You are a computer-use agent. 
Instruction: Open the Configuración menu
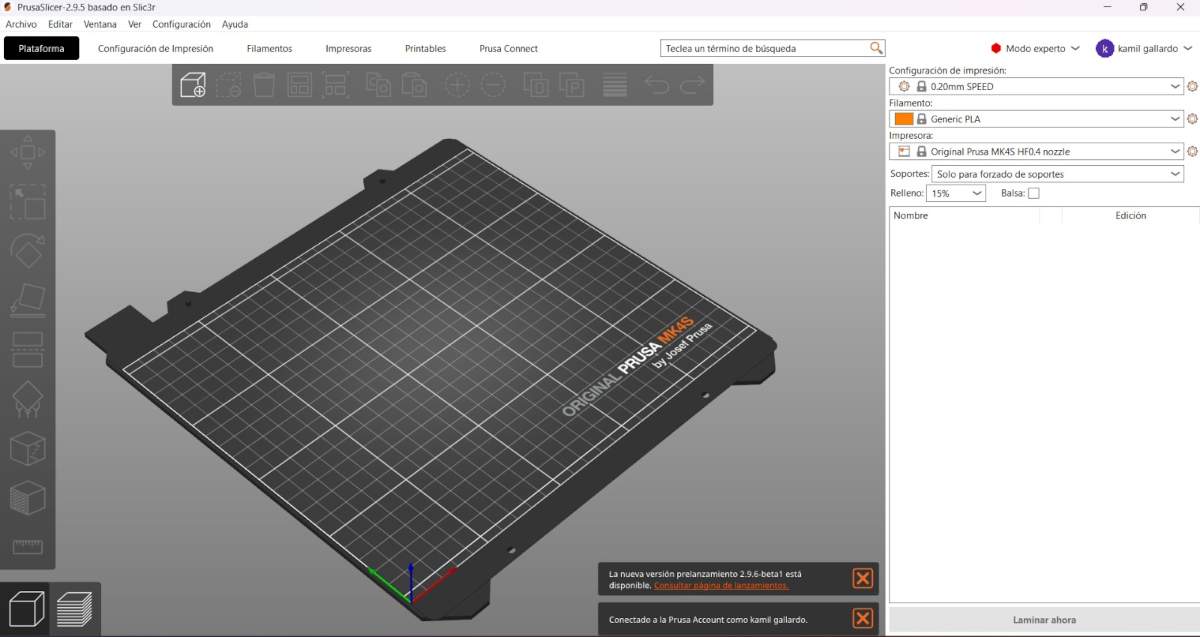point(181,24)
